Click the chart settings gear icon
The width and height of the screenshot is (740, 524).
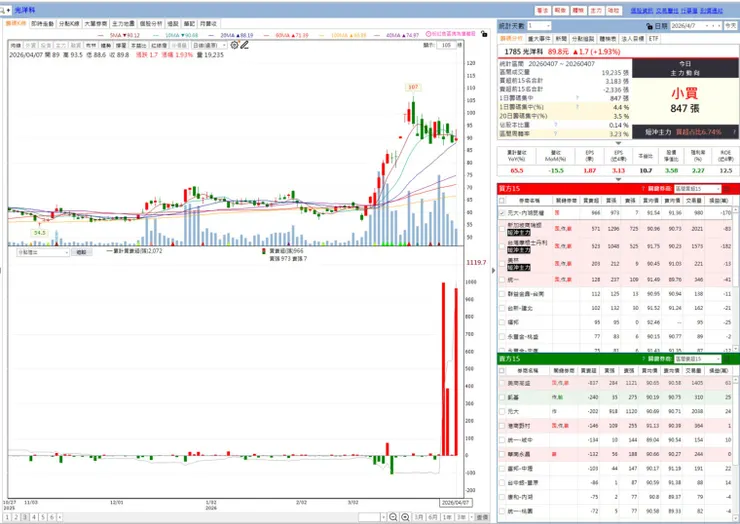coord(235,45)
